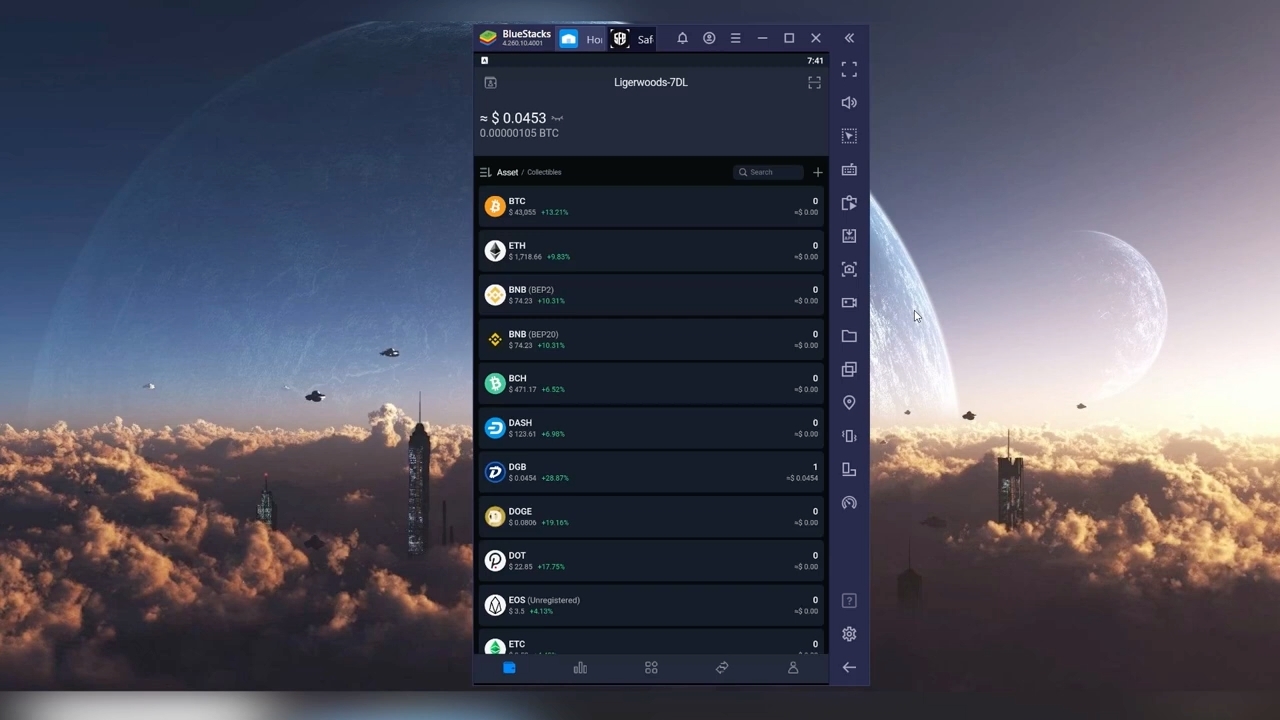Open the BlueStacks hamburger menu
The image size is (1280, 720).
pyautogui.click(x=735, y=38)
